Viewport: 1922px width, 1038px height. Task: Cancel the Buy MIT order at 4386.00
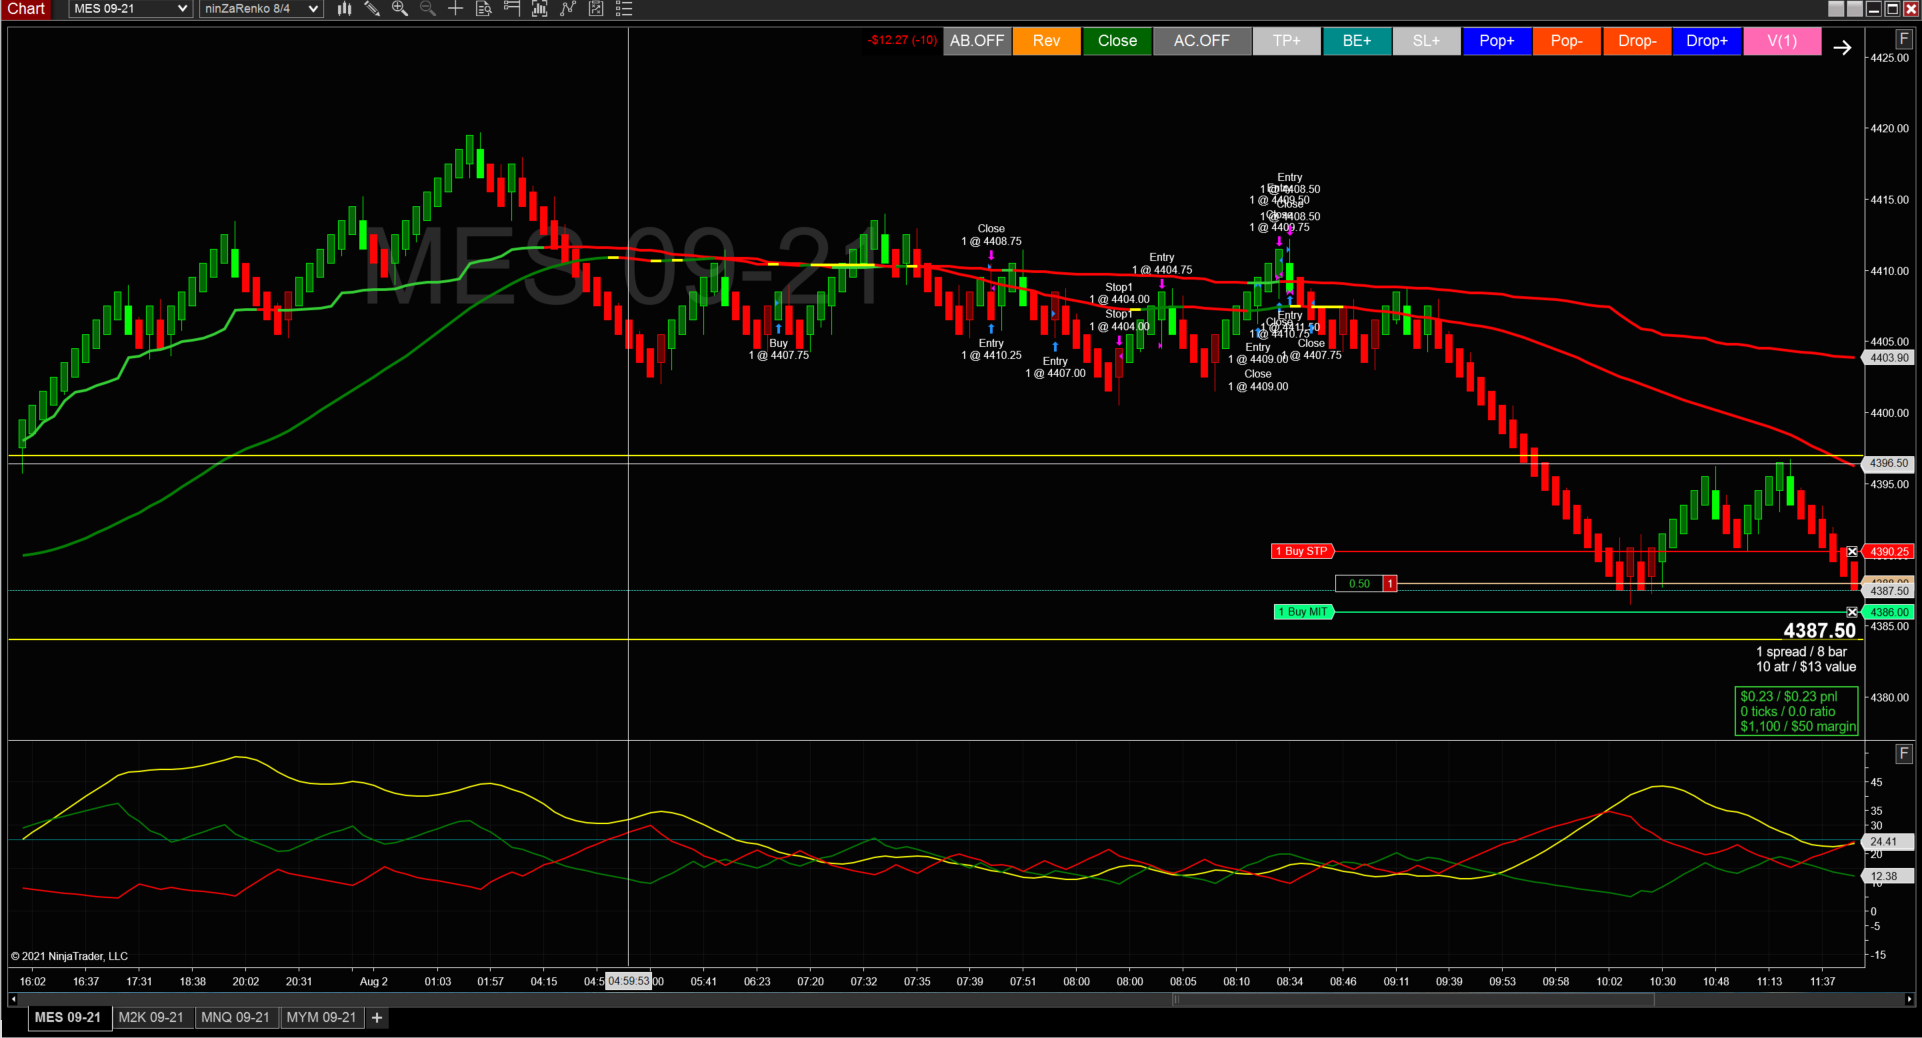tap(1852, 612)
